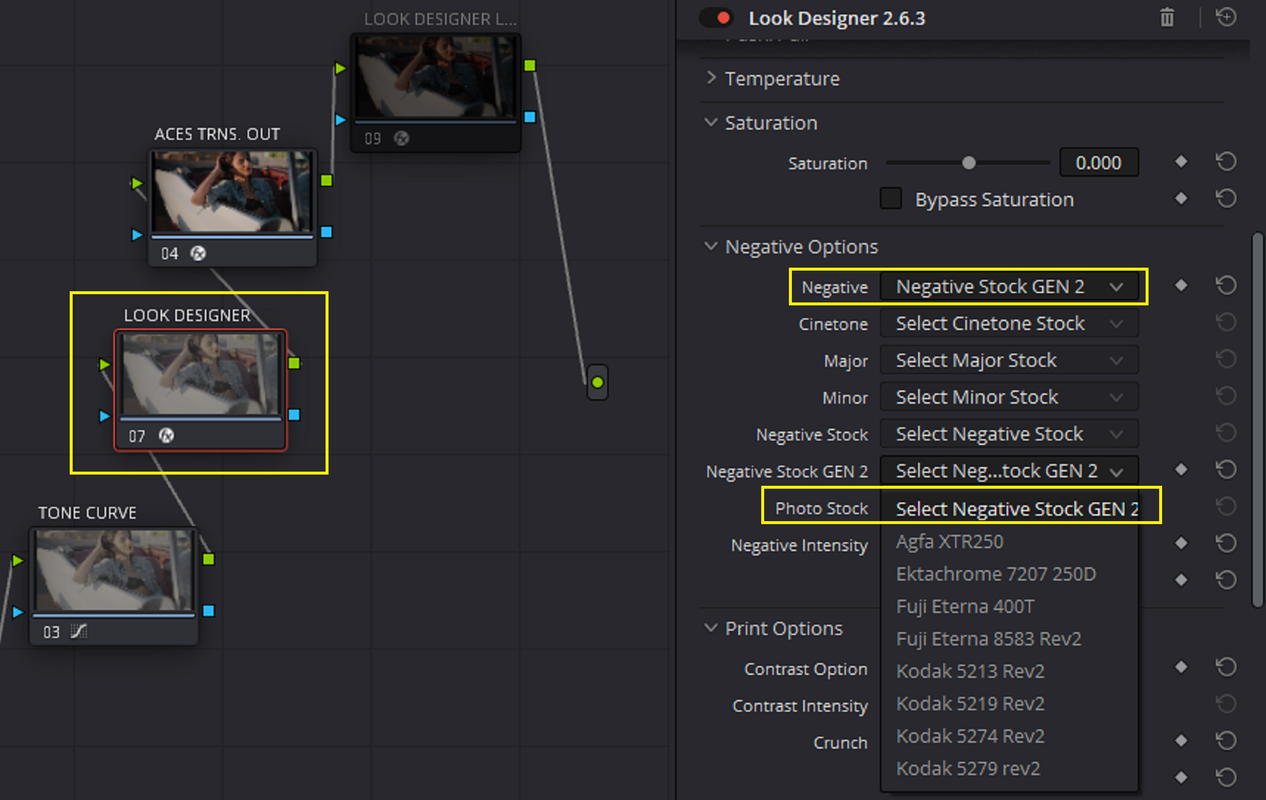Collapse the Print Options section

(711, 628)
